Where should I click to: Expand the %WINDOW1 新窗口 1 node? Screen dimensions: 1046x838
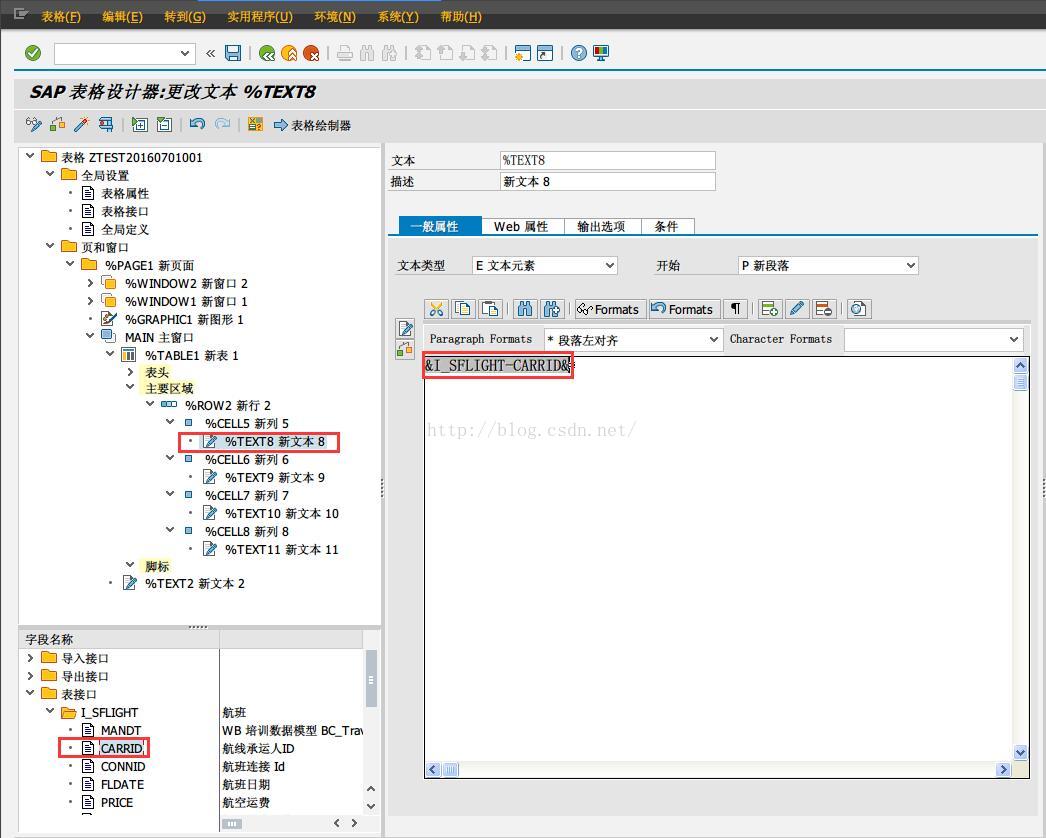coord(90,301)
